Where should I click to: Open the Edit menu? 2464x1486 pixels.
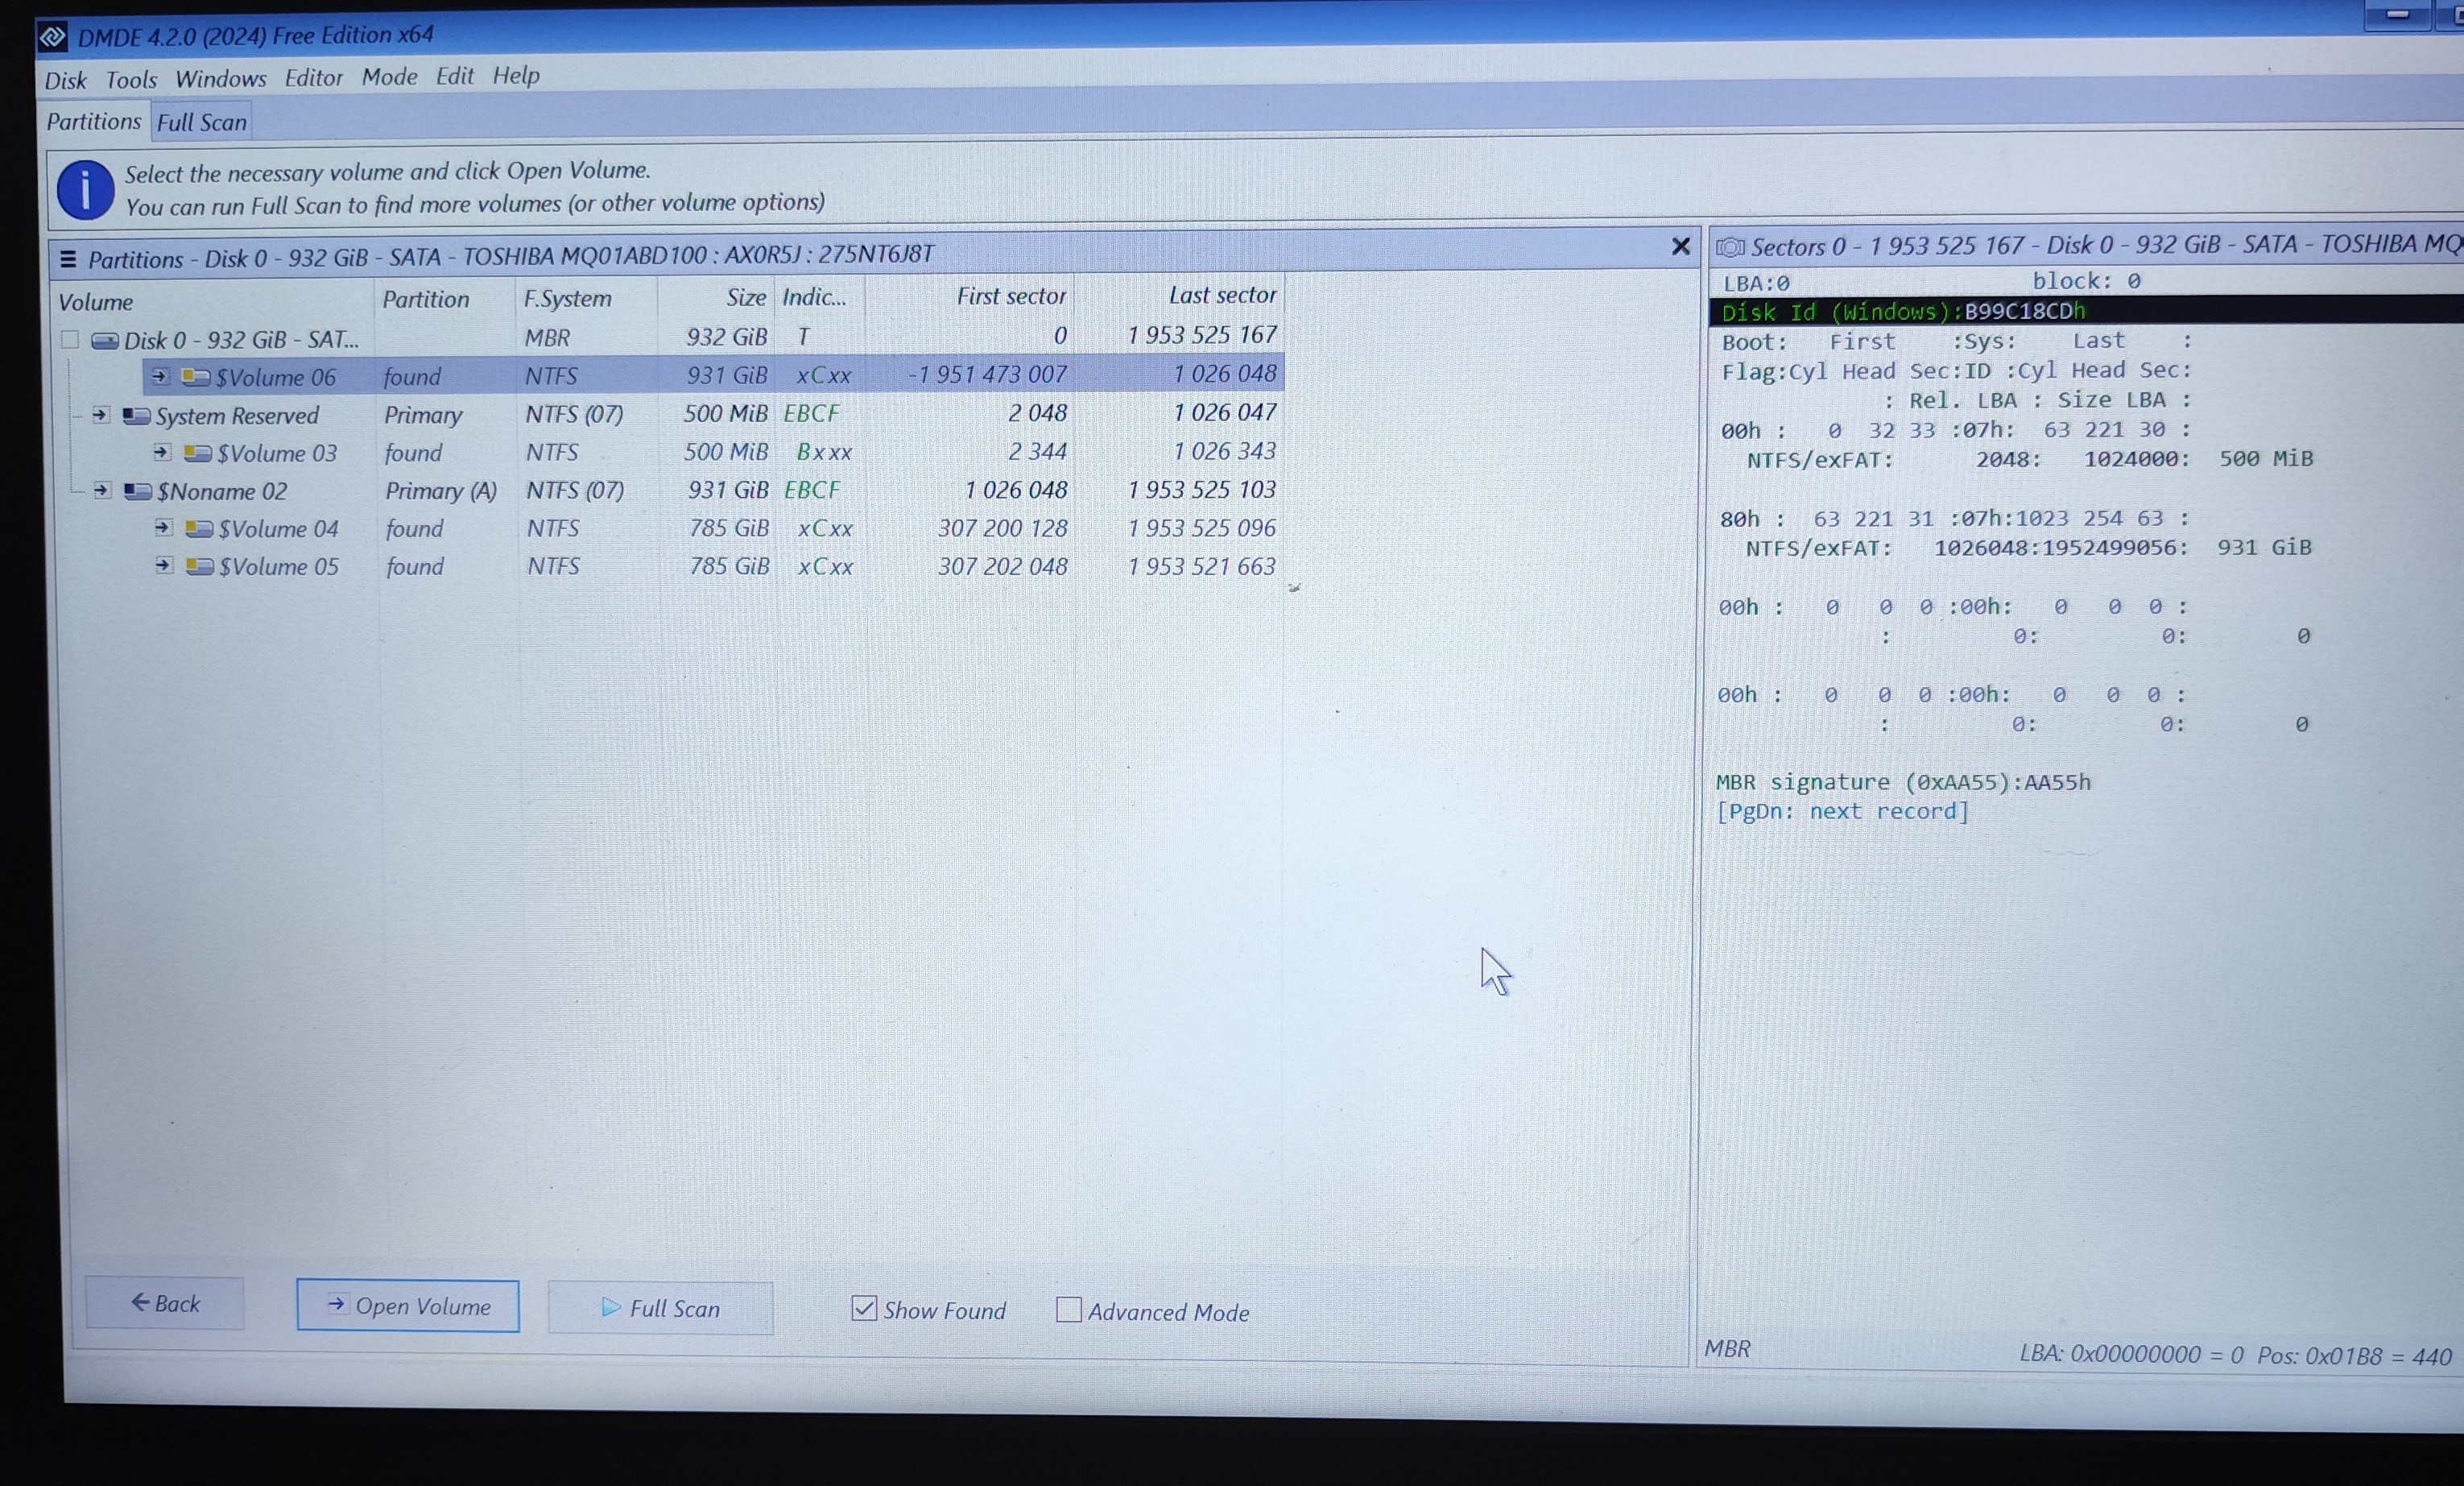[x=454, y=76]
